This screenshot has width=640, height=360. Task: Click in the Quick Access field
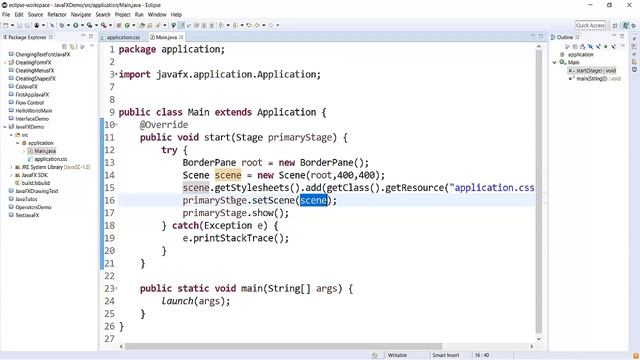590,25
